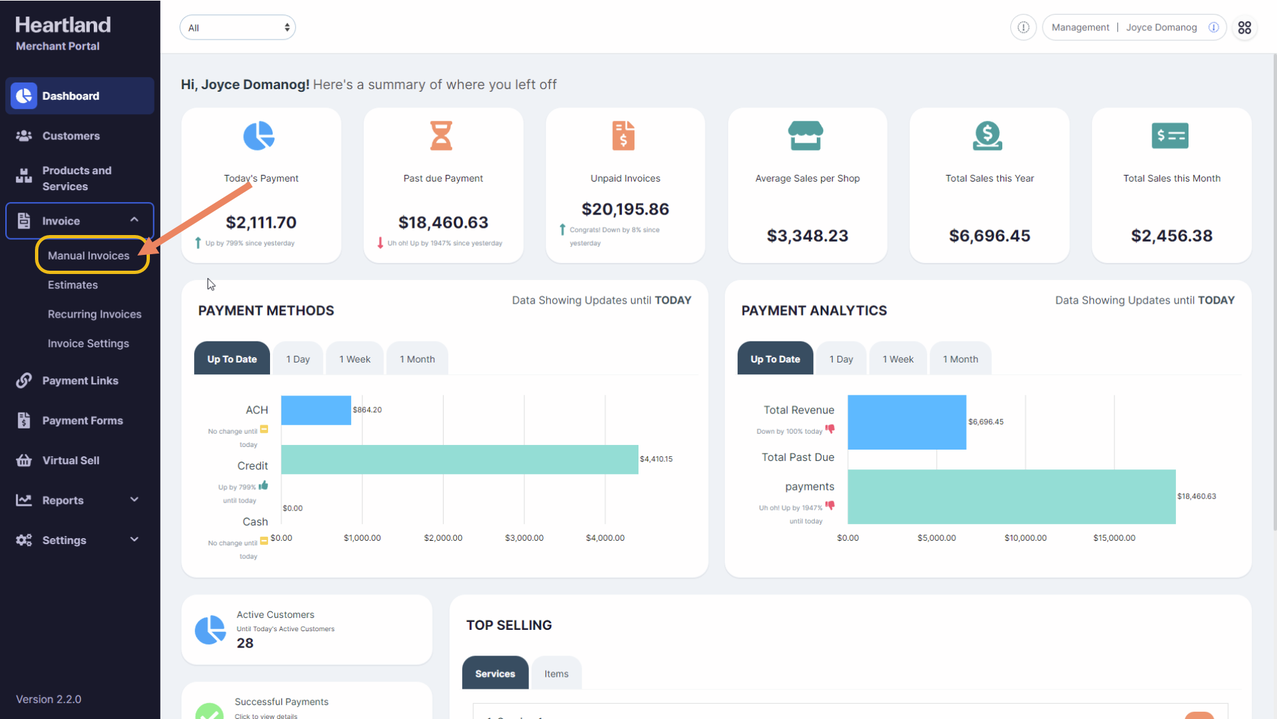Screen dimensions: 1277x719
Task: Open the All location dropdown
Action: point(238,28)
